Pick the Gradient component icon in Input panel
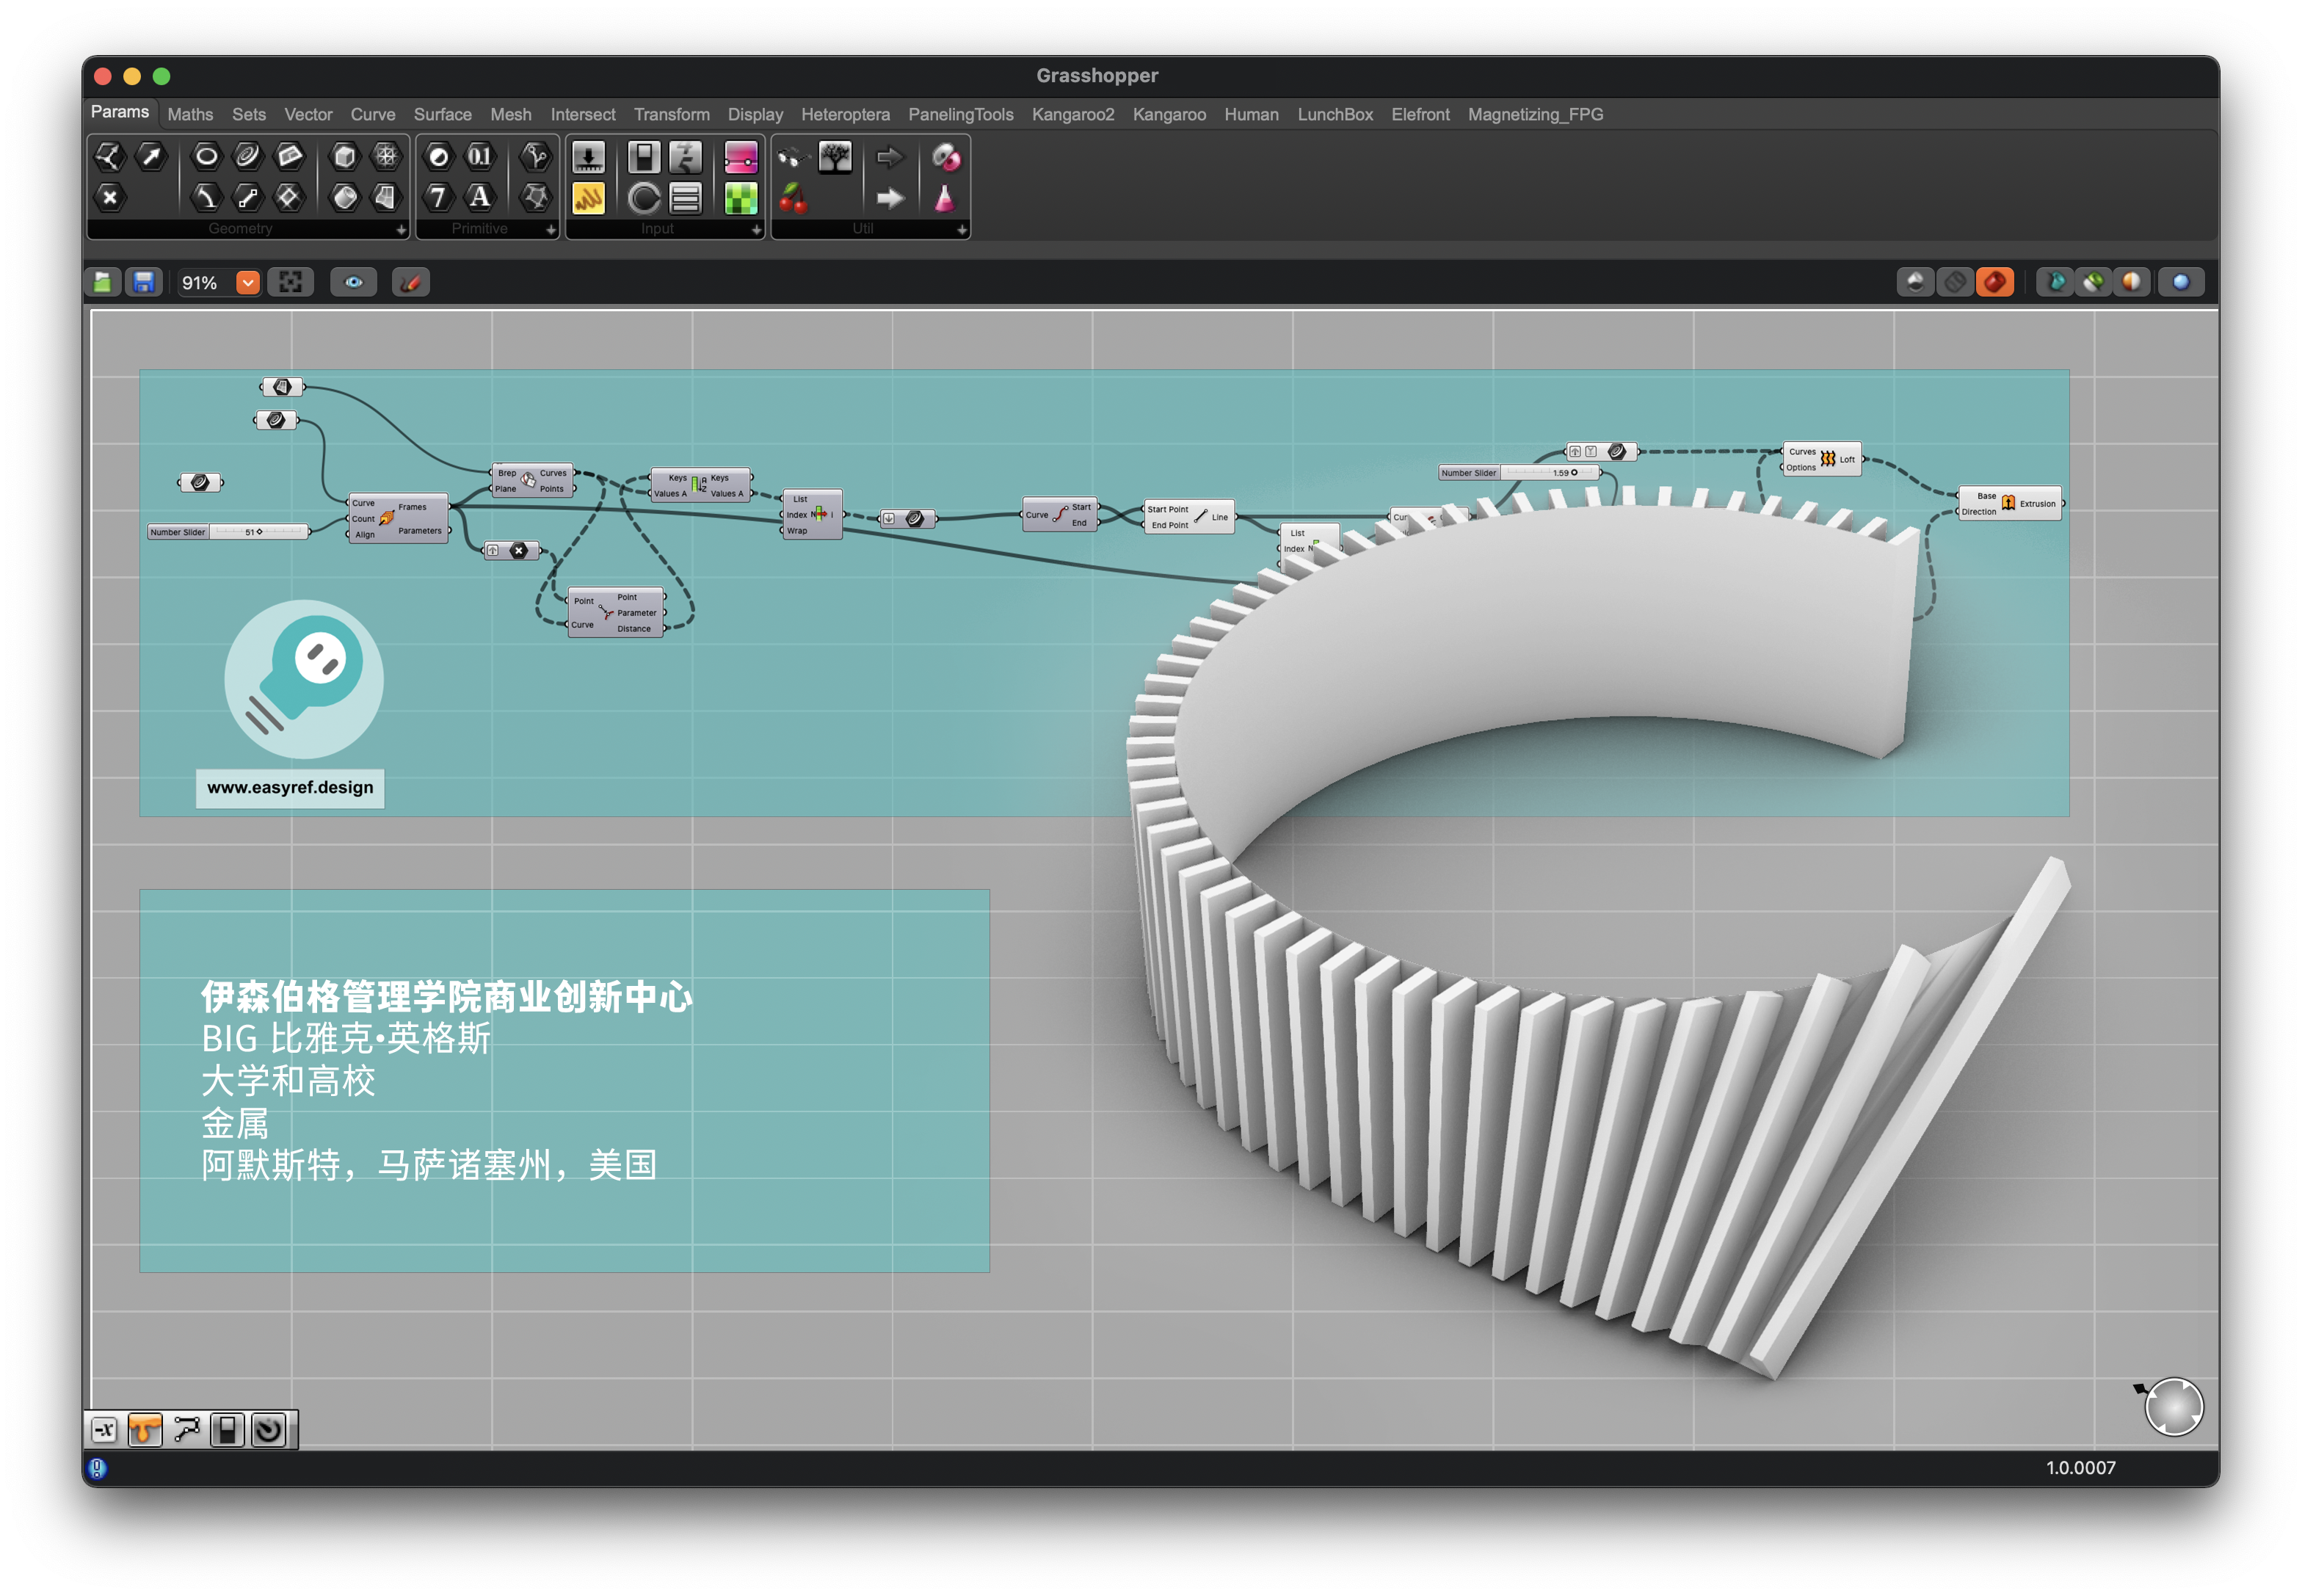The height and width of the screenshot is (1596, 2302). coord(740,157)
